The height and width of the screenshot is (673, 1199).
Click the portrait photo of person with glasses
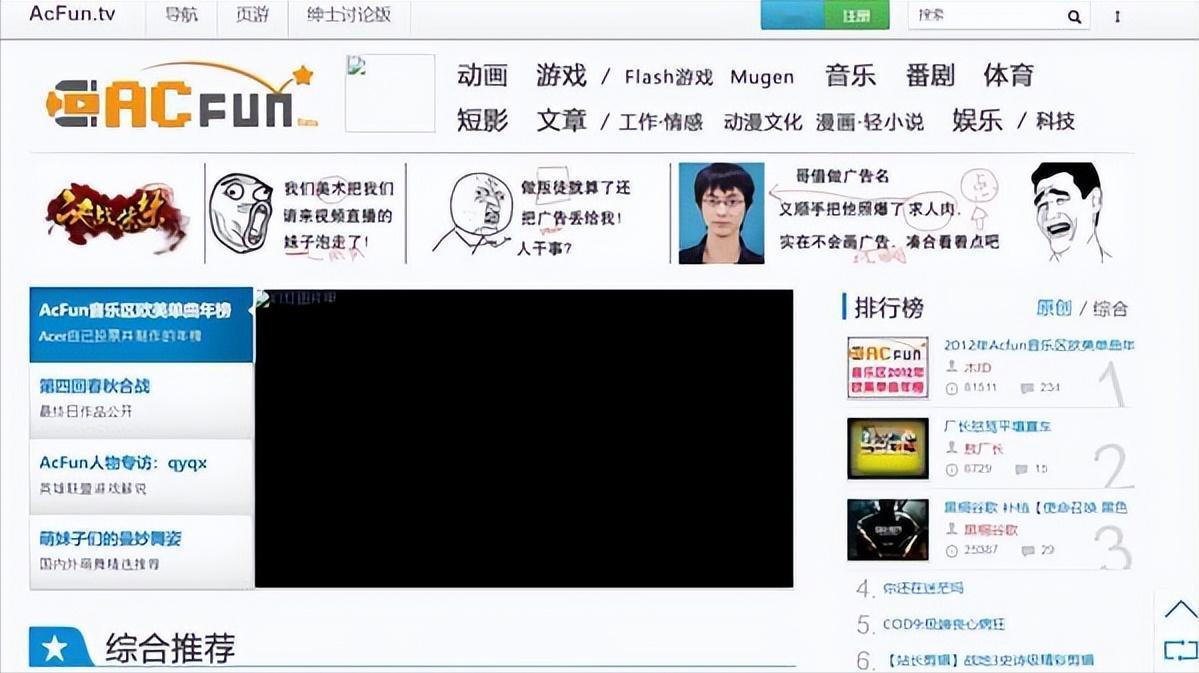pos(721,213)
